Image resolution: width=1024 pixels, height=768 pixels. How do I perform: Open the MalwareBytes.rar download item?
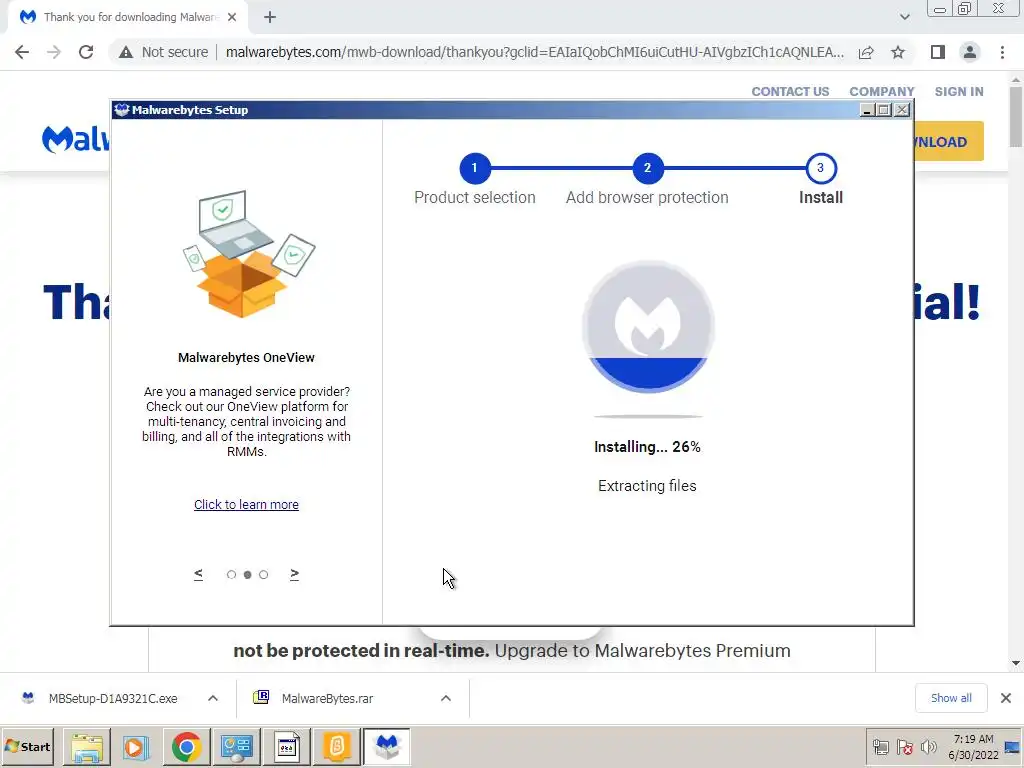tap(327, 699)
